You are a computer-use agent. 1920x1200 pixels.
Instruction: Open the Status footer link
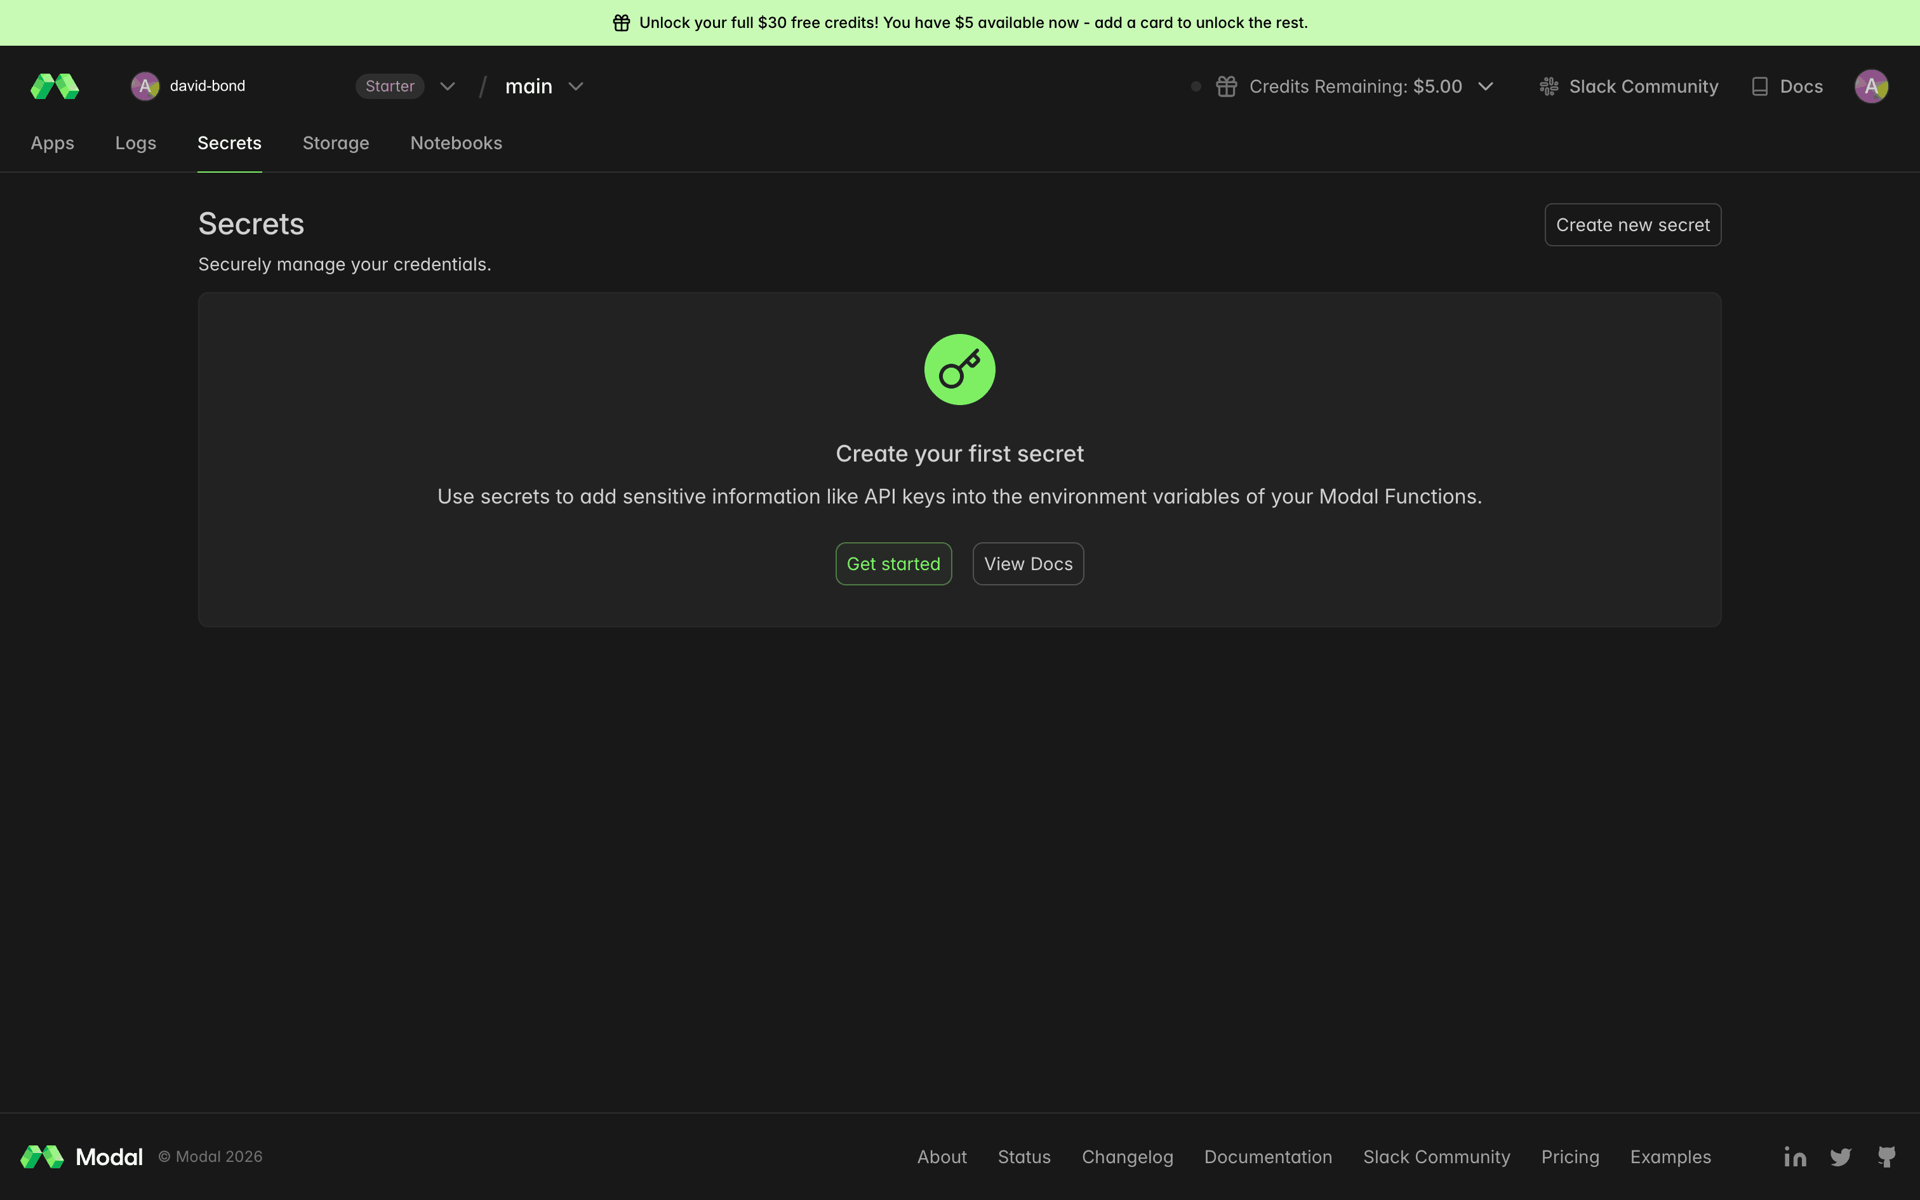pos(1024,1157)
